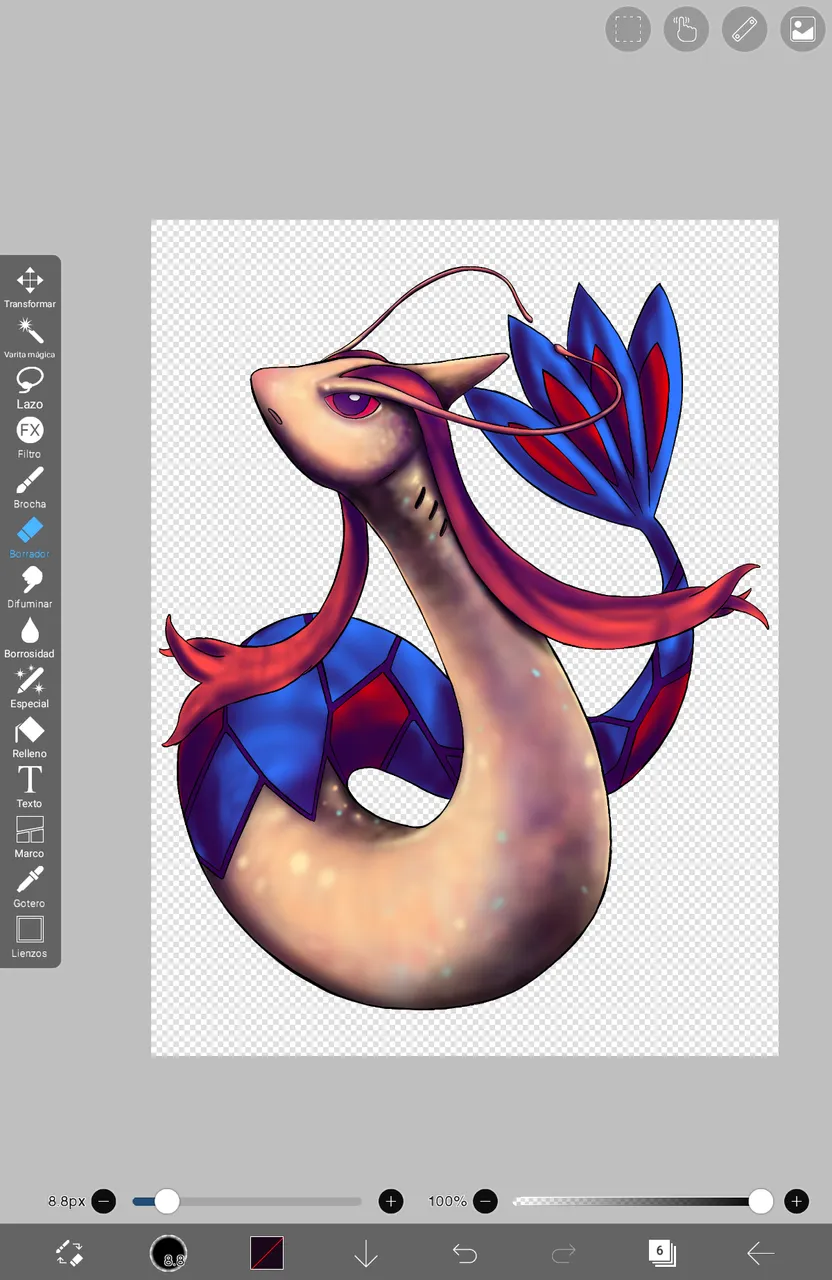Select the Relleno fill tool
Viewport: 832px width, 1280px height.
tap(29, 737)
